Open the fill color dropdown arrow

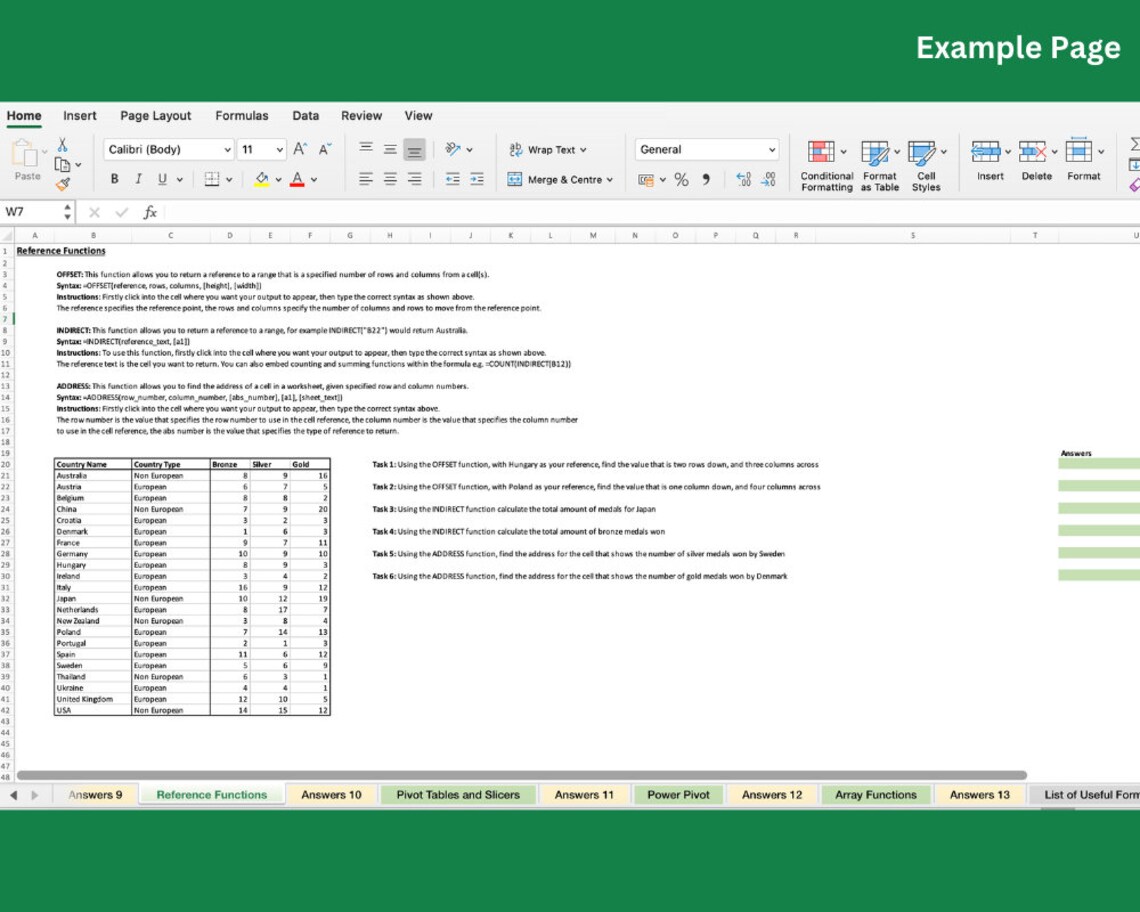(280, 180)
